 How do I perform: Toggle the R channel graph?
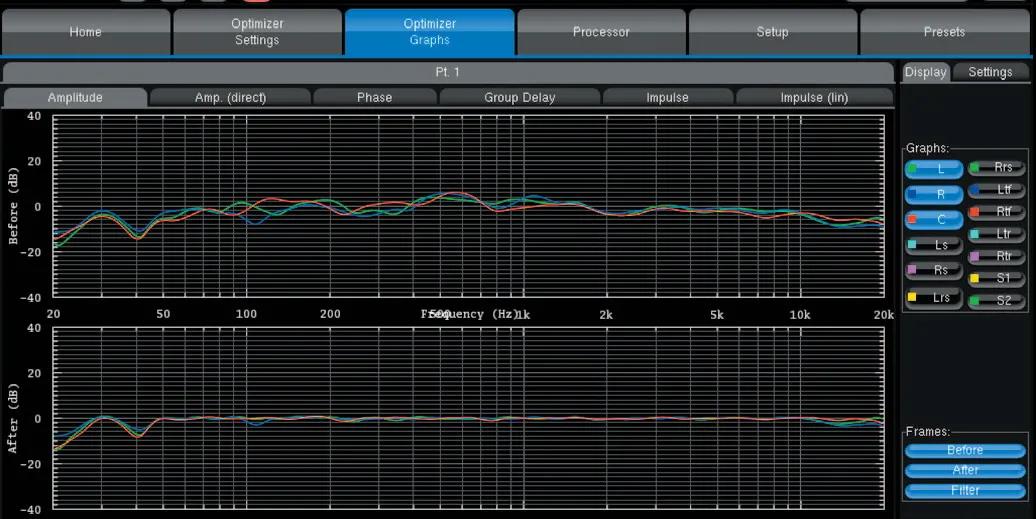934,195
